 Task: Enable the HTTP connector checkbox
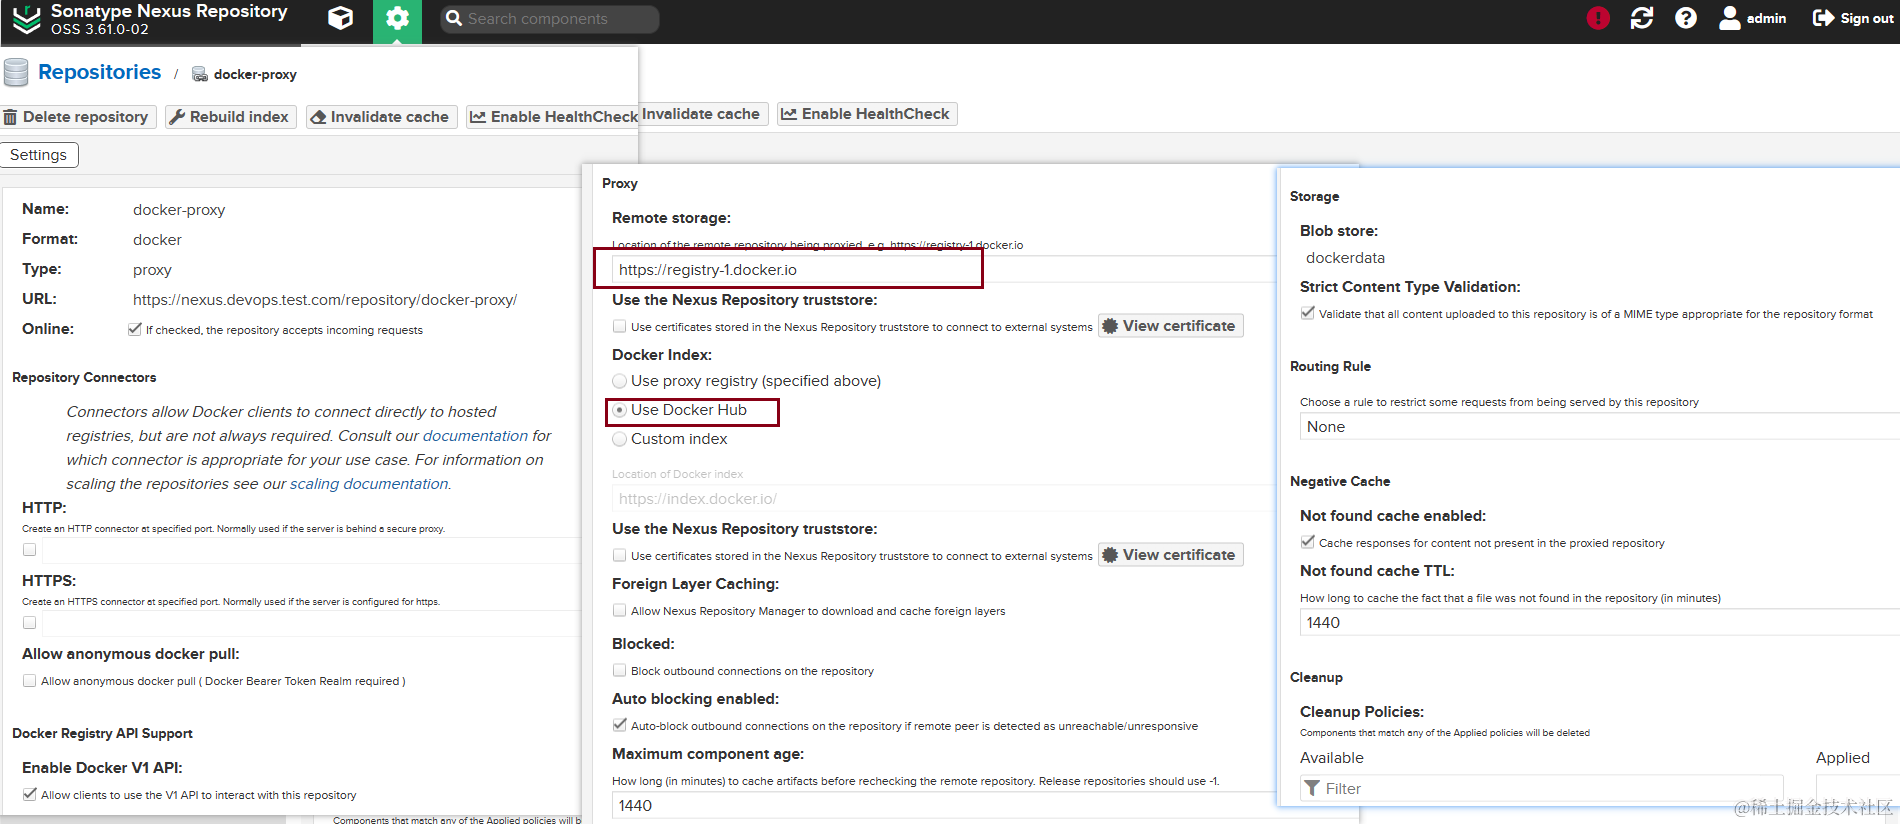[29, 550]
